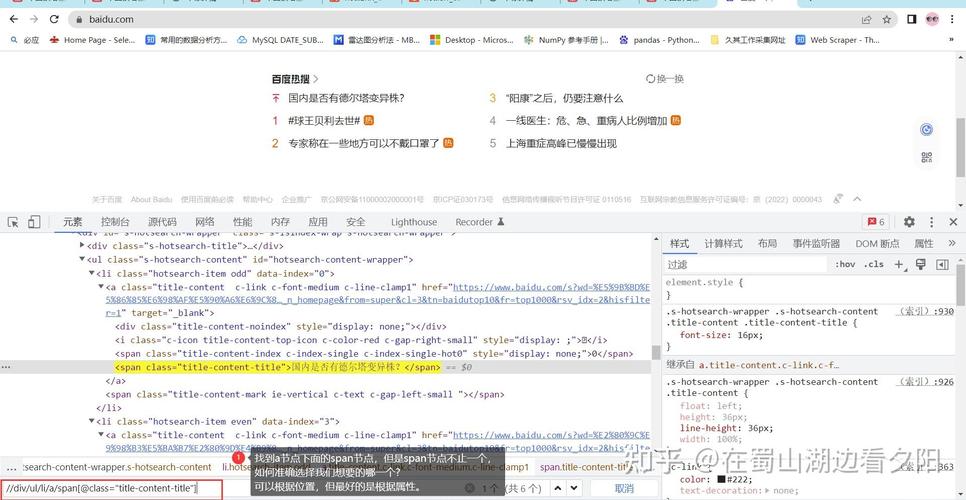Show more bookmarks overflow chevron

pyautogui.click(x=951, y=40)
